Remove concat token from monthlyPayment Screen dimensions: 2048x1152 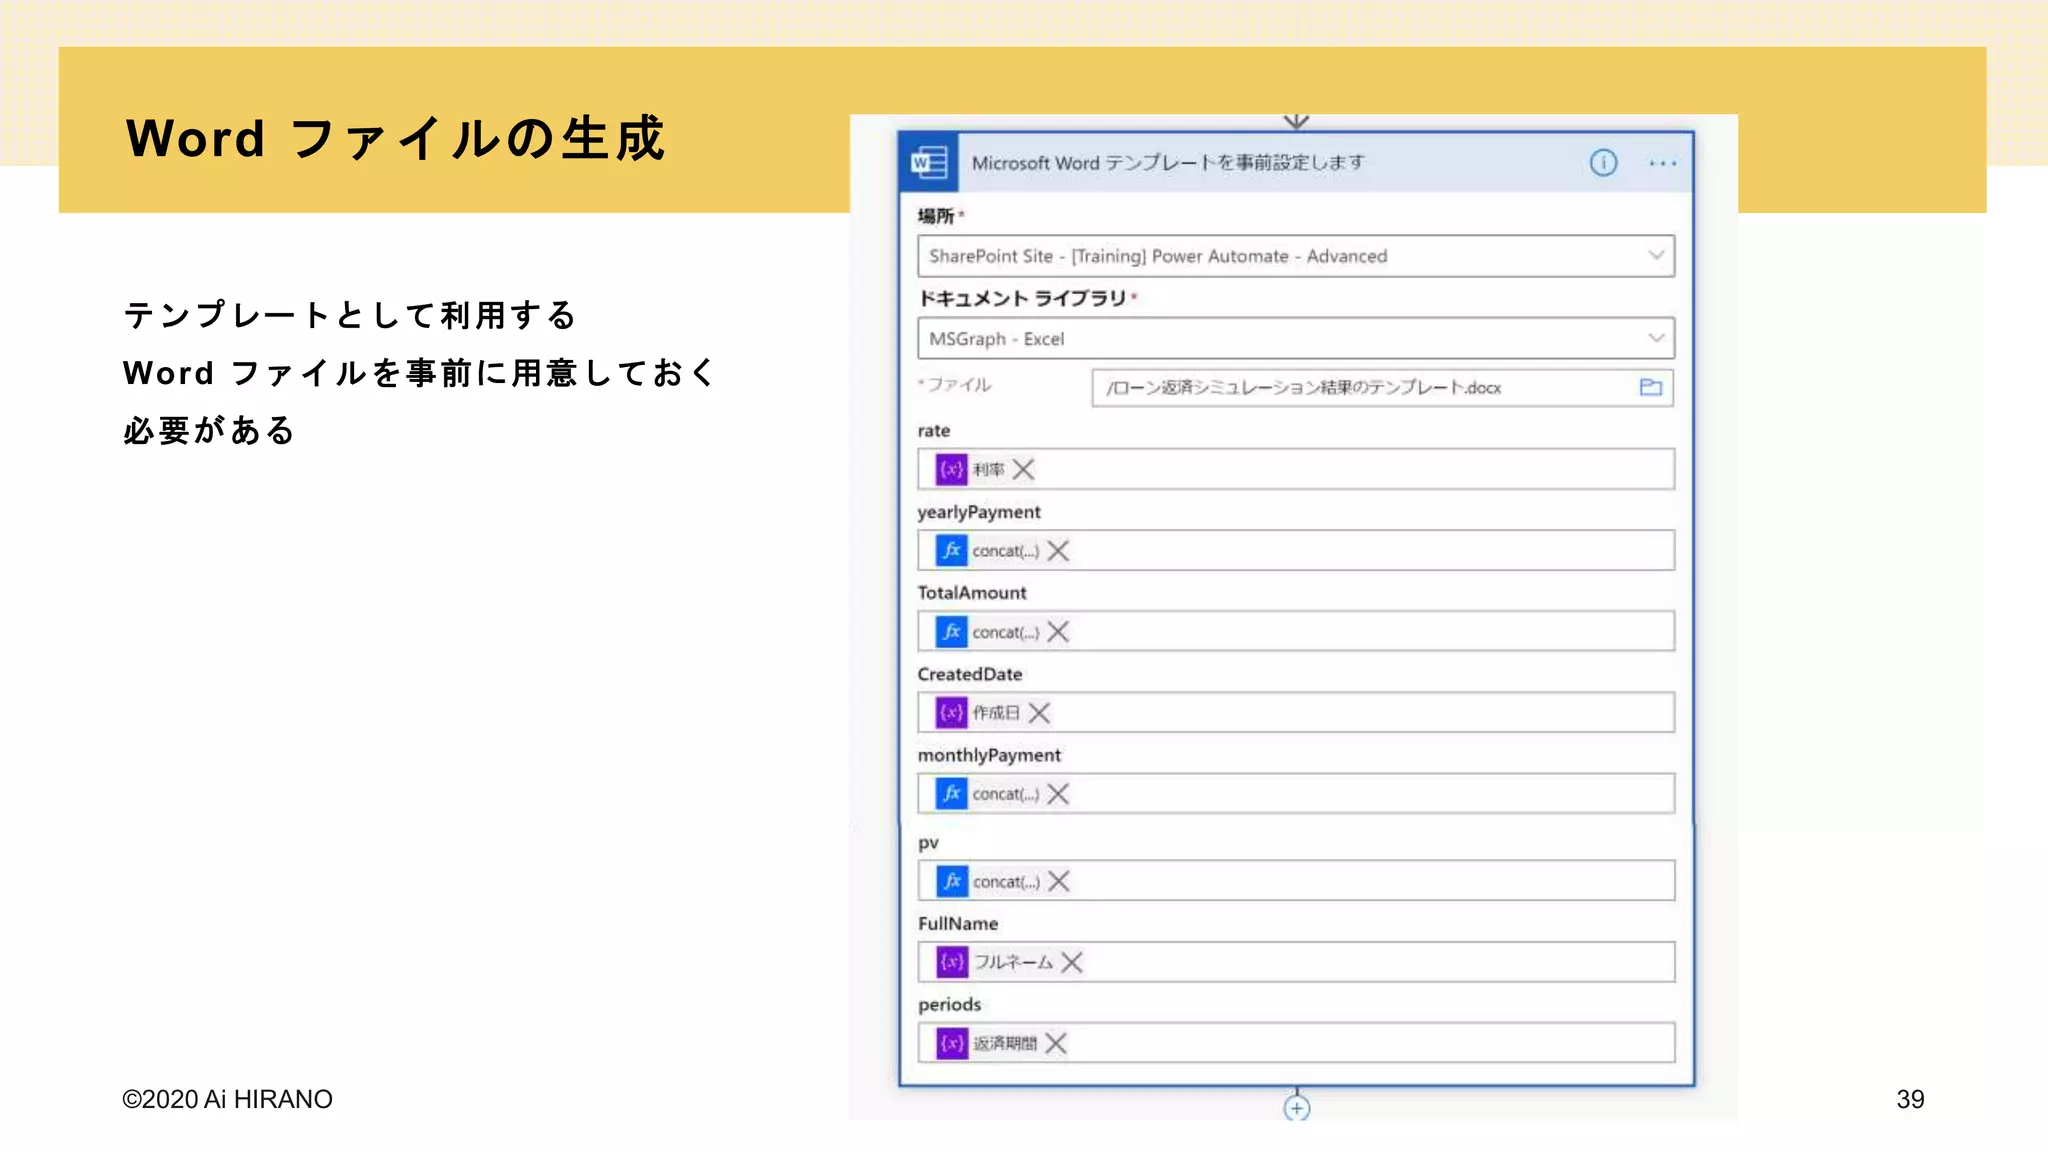[1058, 793]
